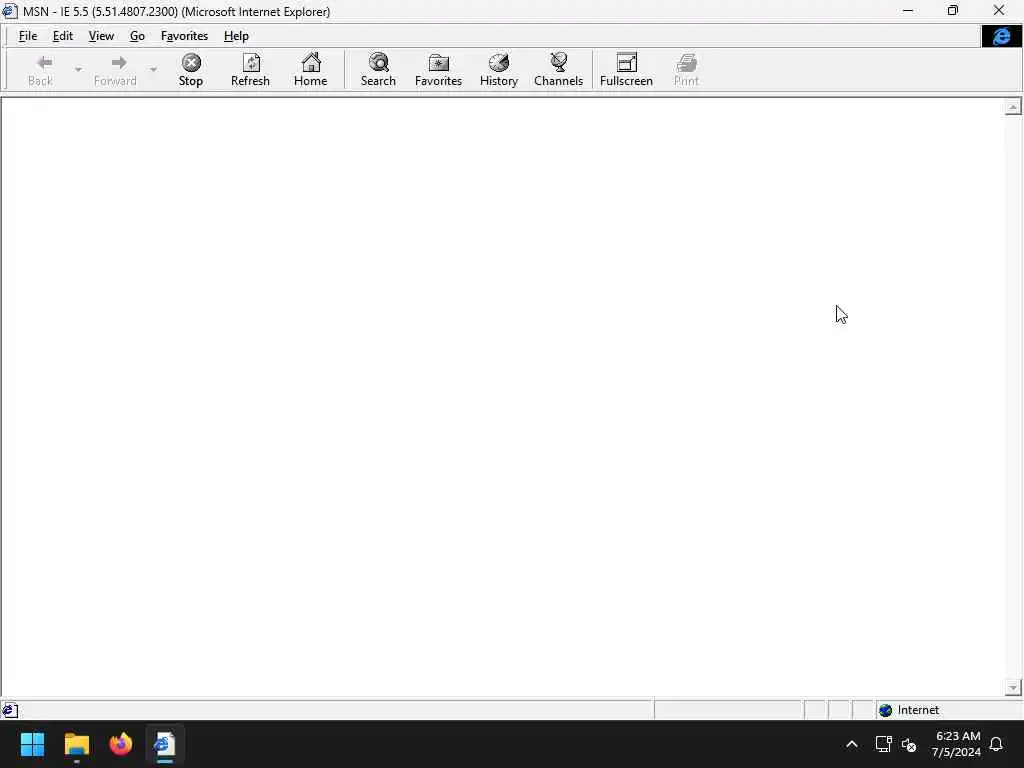Show hidden system tray icons

point(852,744)
